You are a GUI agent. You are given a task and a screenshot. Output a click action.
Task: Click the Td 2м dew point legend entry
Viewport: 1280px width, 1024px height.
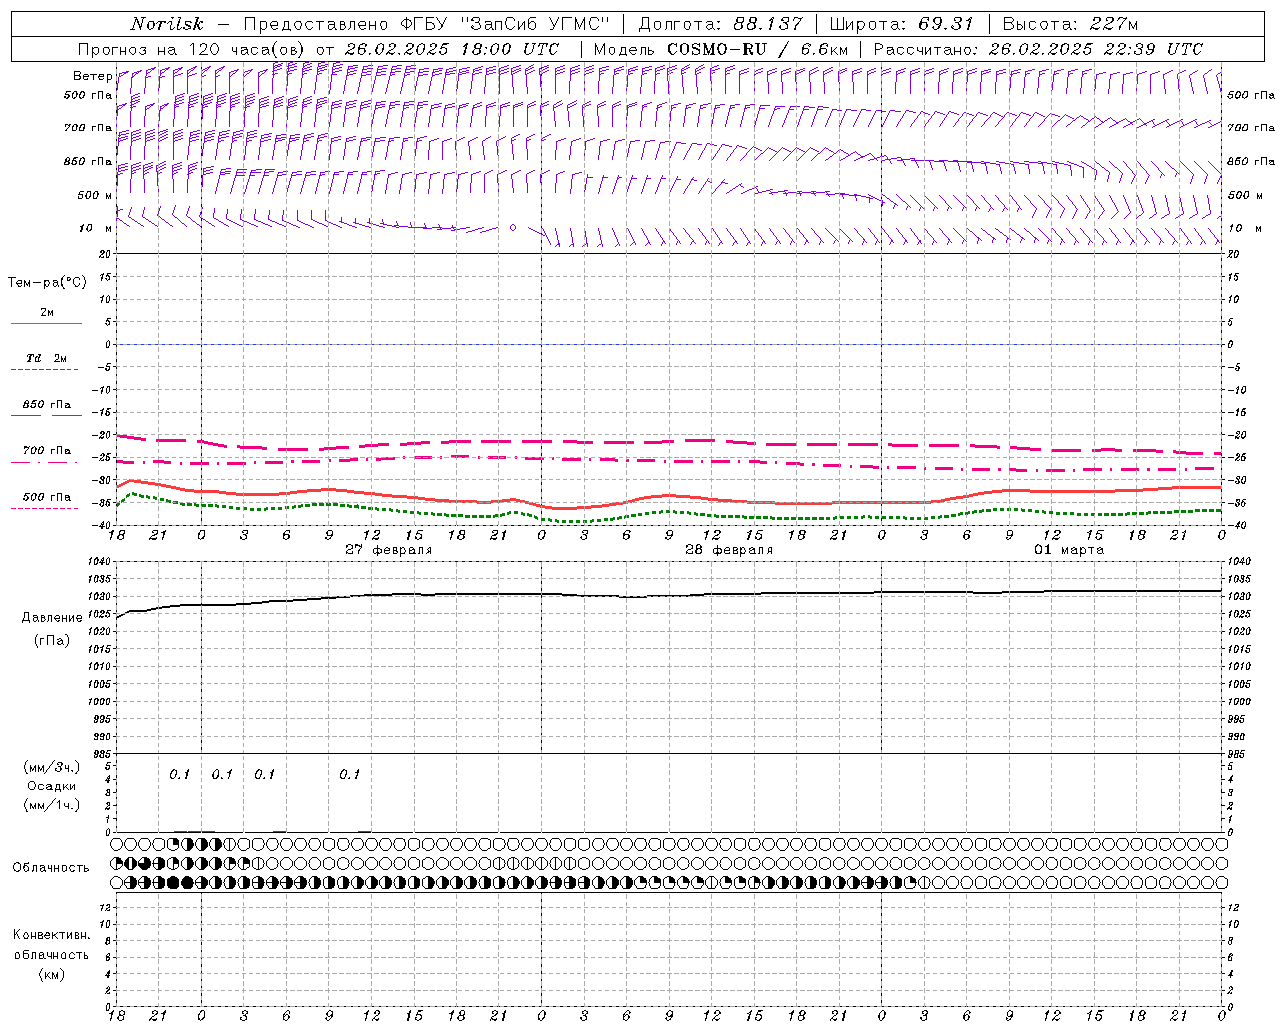[47, 359]
